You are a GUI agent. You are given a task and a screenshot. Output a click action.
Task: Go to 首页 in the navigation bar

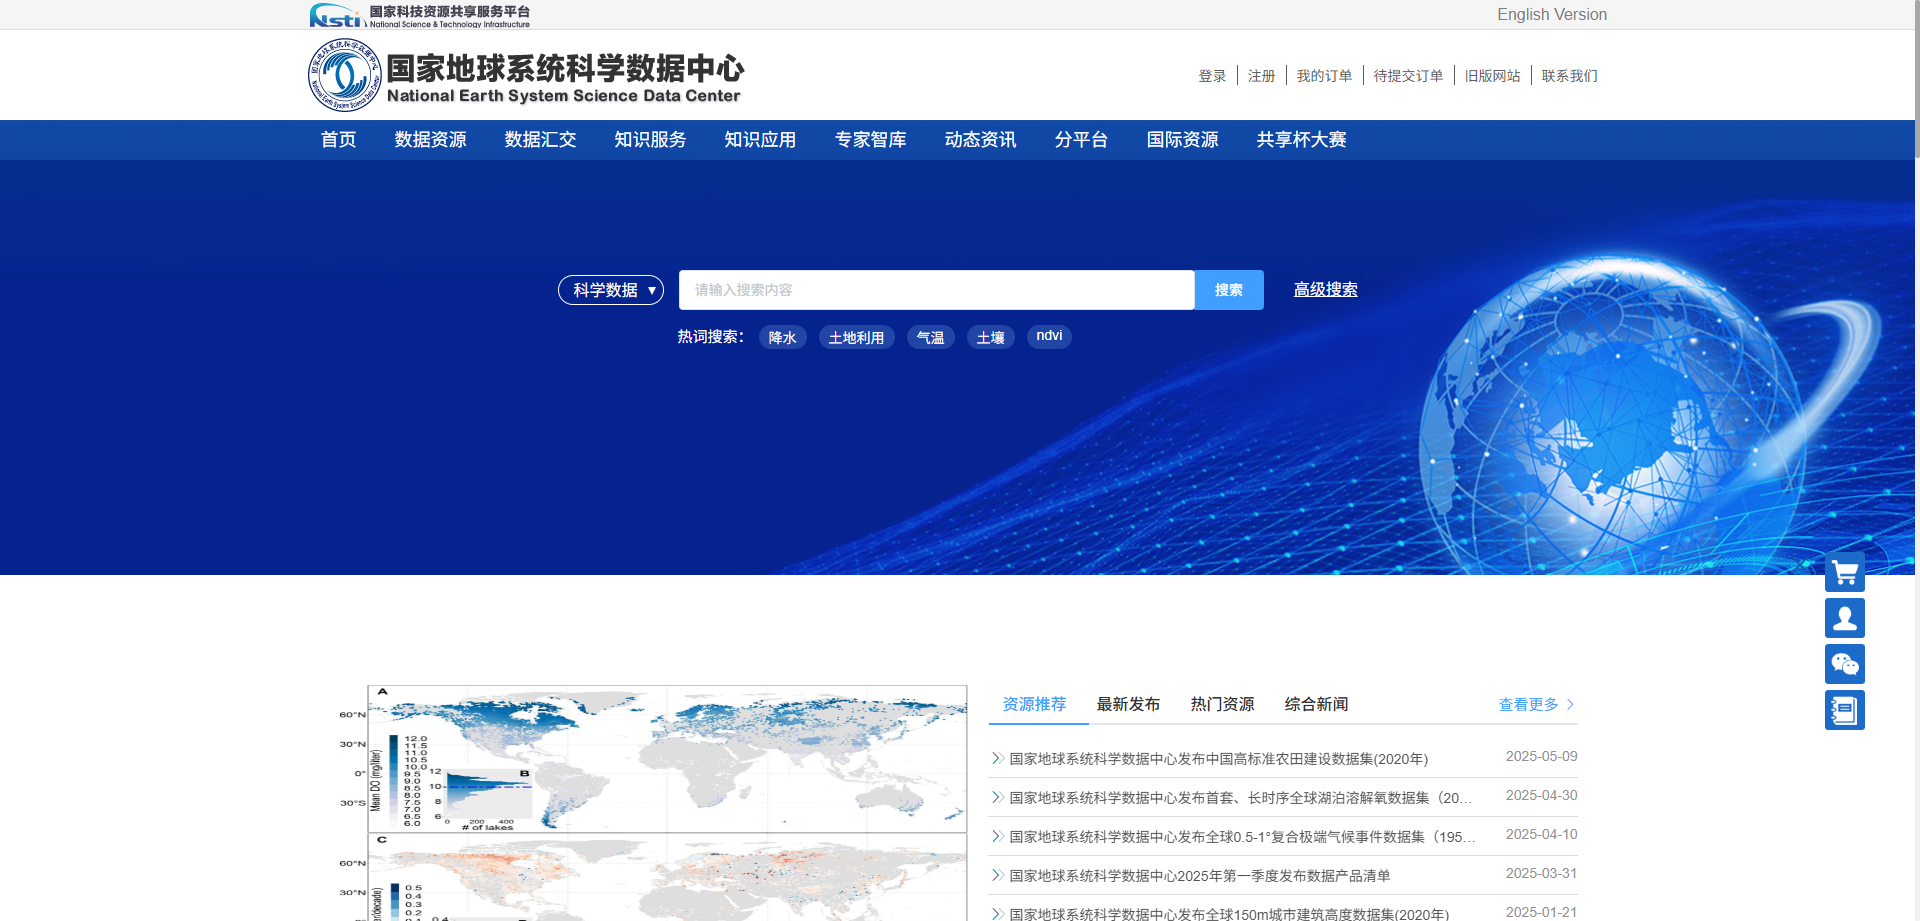point(338,140)
